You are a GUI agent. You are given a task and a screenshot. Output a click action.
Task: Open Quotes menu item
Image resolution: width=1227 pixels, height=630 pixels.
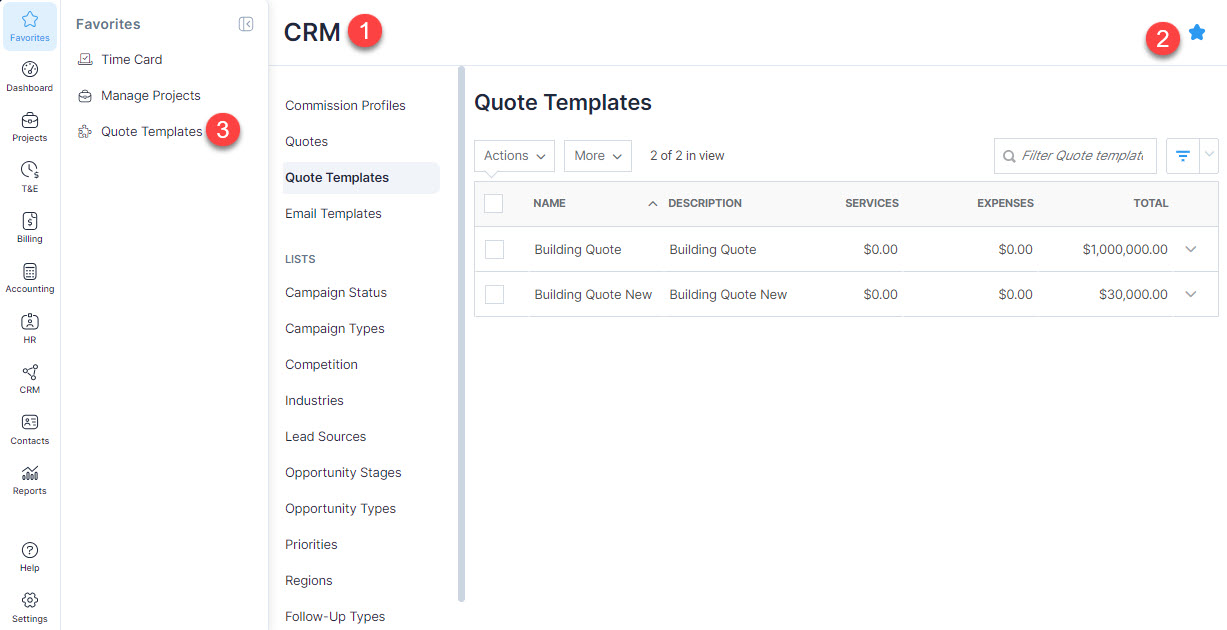point(306,142)
